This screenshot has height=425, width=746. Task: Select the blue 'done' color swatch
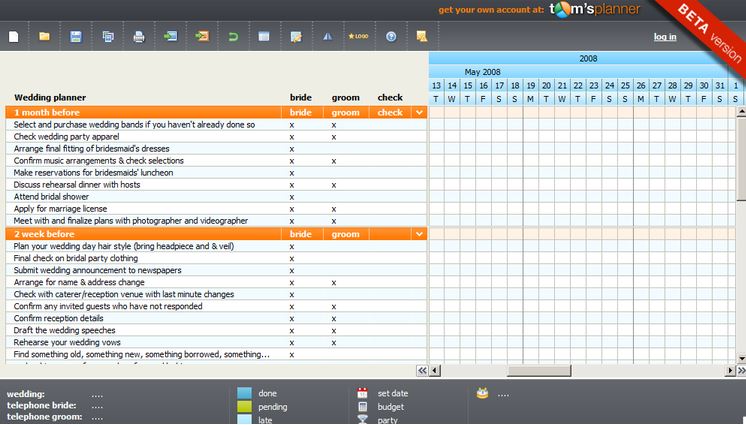click(x=245, y=393)
